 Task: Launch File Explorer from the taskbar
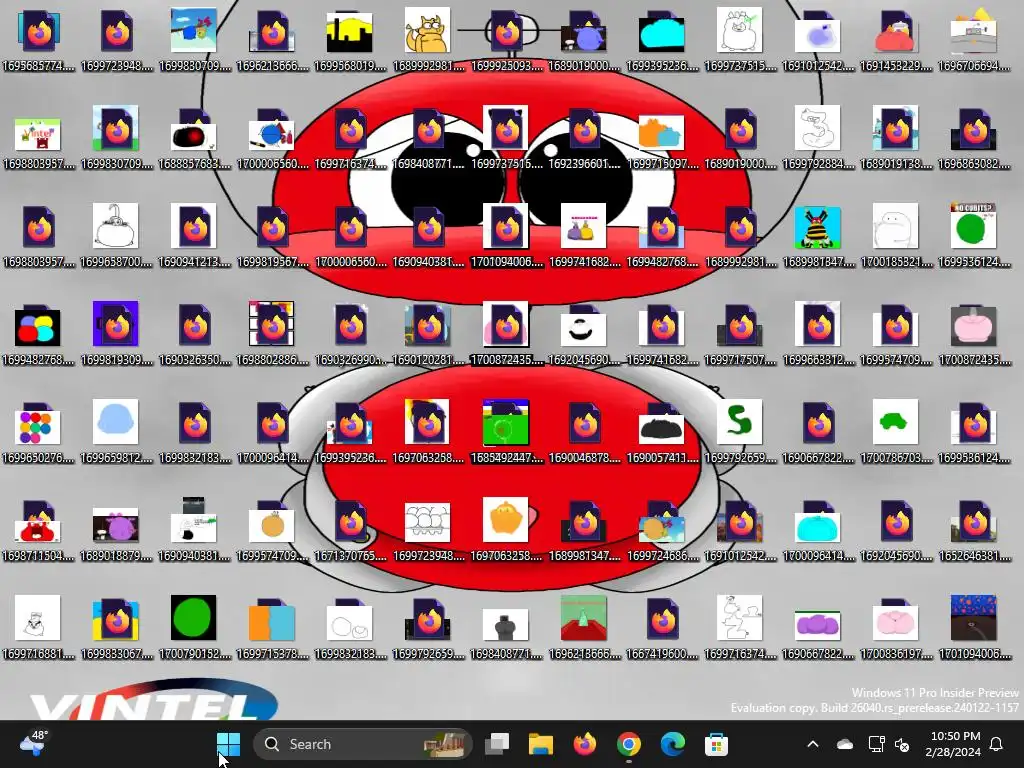[541, 744]
